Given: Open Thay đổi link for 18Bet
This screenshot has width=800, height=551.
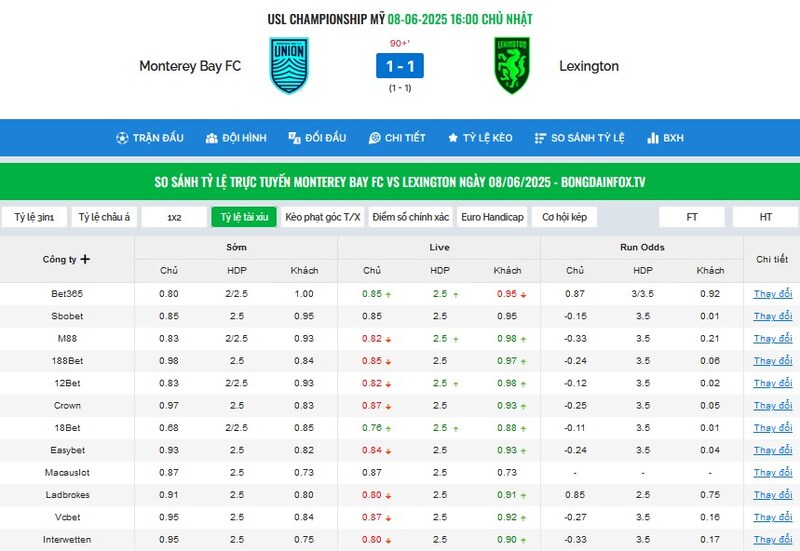Looking at the screenshot, I should click(772, 428).
